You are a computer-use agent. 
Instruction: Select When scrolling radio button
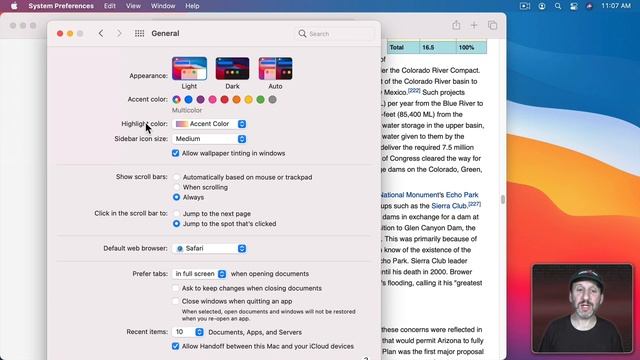pos(176,187)
